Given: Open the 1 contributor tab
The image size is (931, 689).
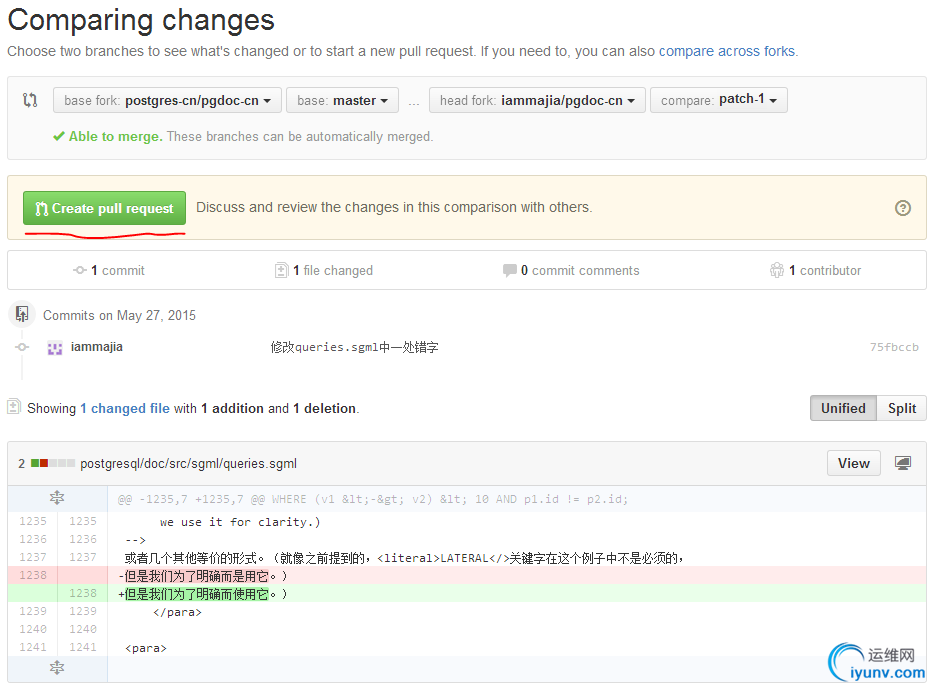Looking at the screenshot, I should click(x=815, y=270).
